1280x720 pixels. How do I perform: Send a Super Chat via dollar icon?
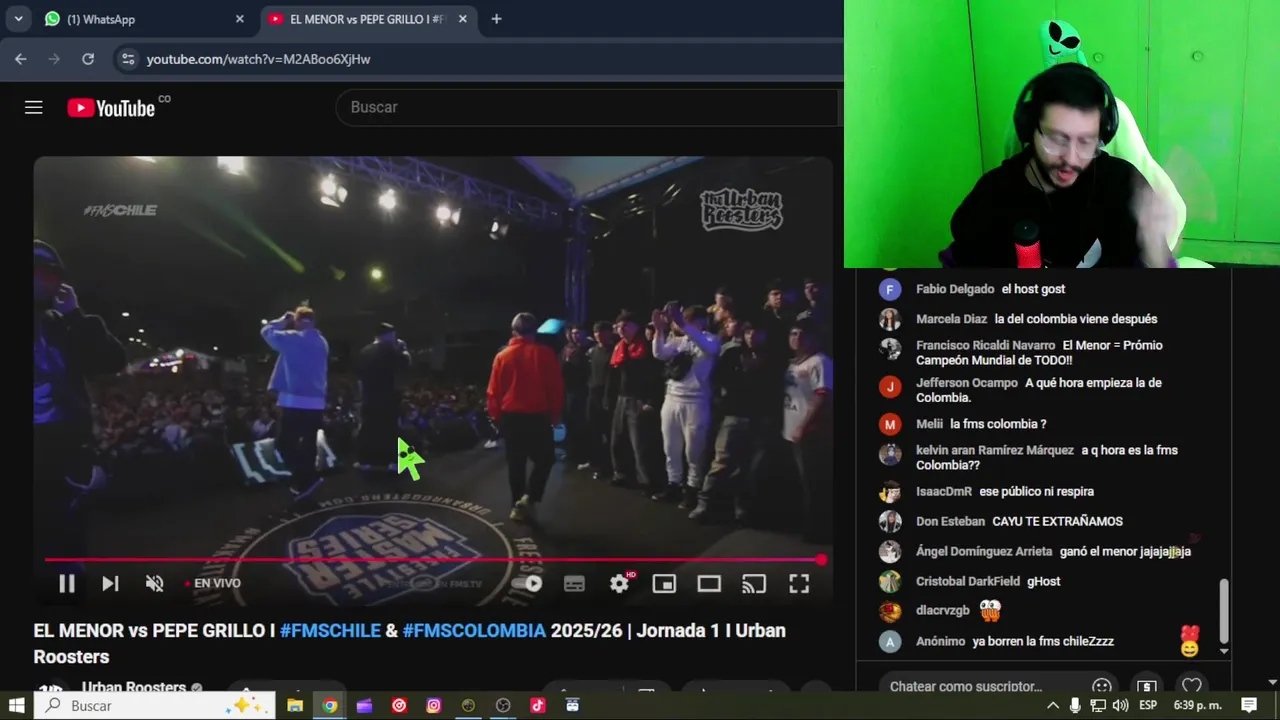coord(1147,687)
